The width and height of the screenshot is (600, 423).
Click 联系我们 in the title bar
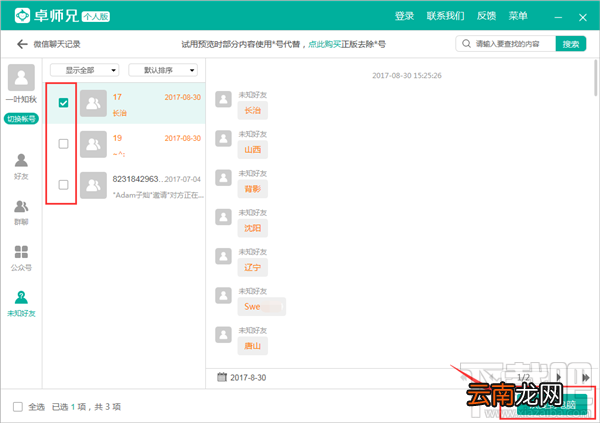[x=445, y=16]
